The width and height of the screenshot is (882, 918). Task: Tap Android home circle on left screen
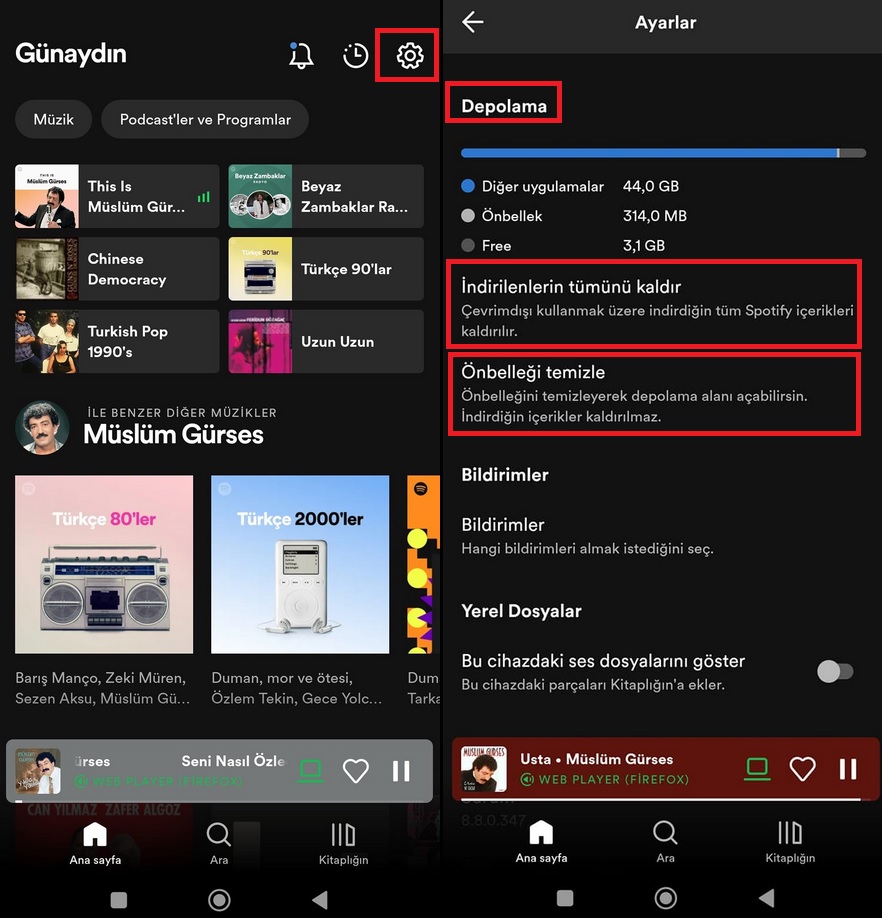(x=219, y=900)
